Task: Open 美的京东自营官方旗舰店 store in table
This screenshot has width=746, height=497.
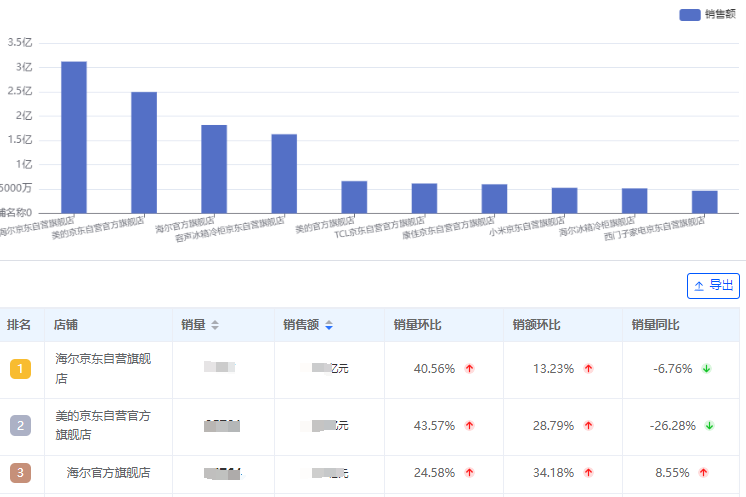Action: 103,425
